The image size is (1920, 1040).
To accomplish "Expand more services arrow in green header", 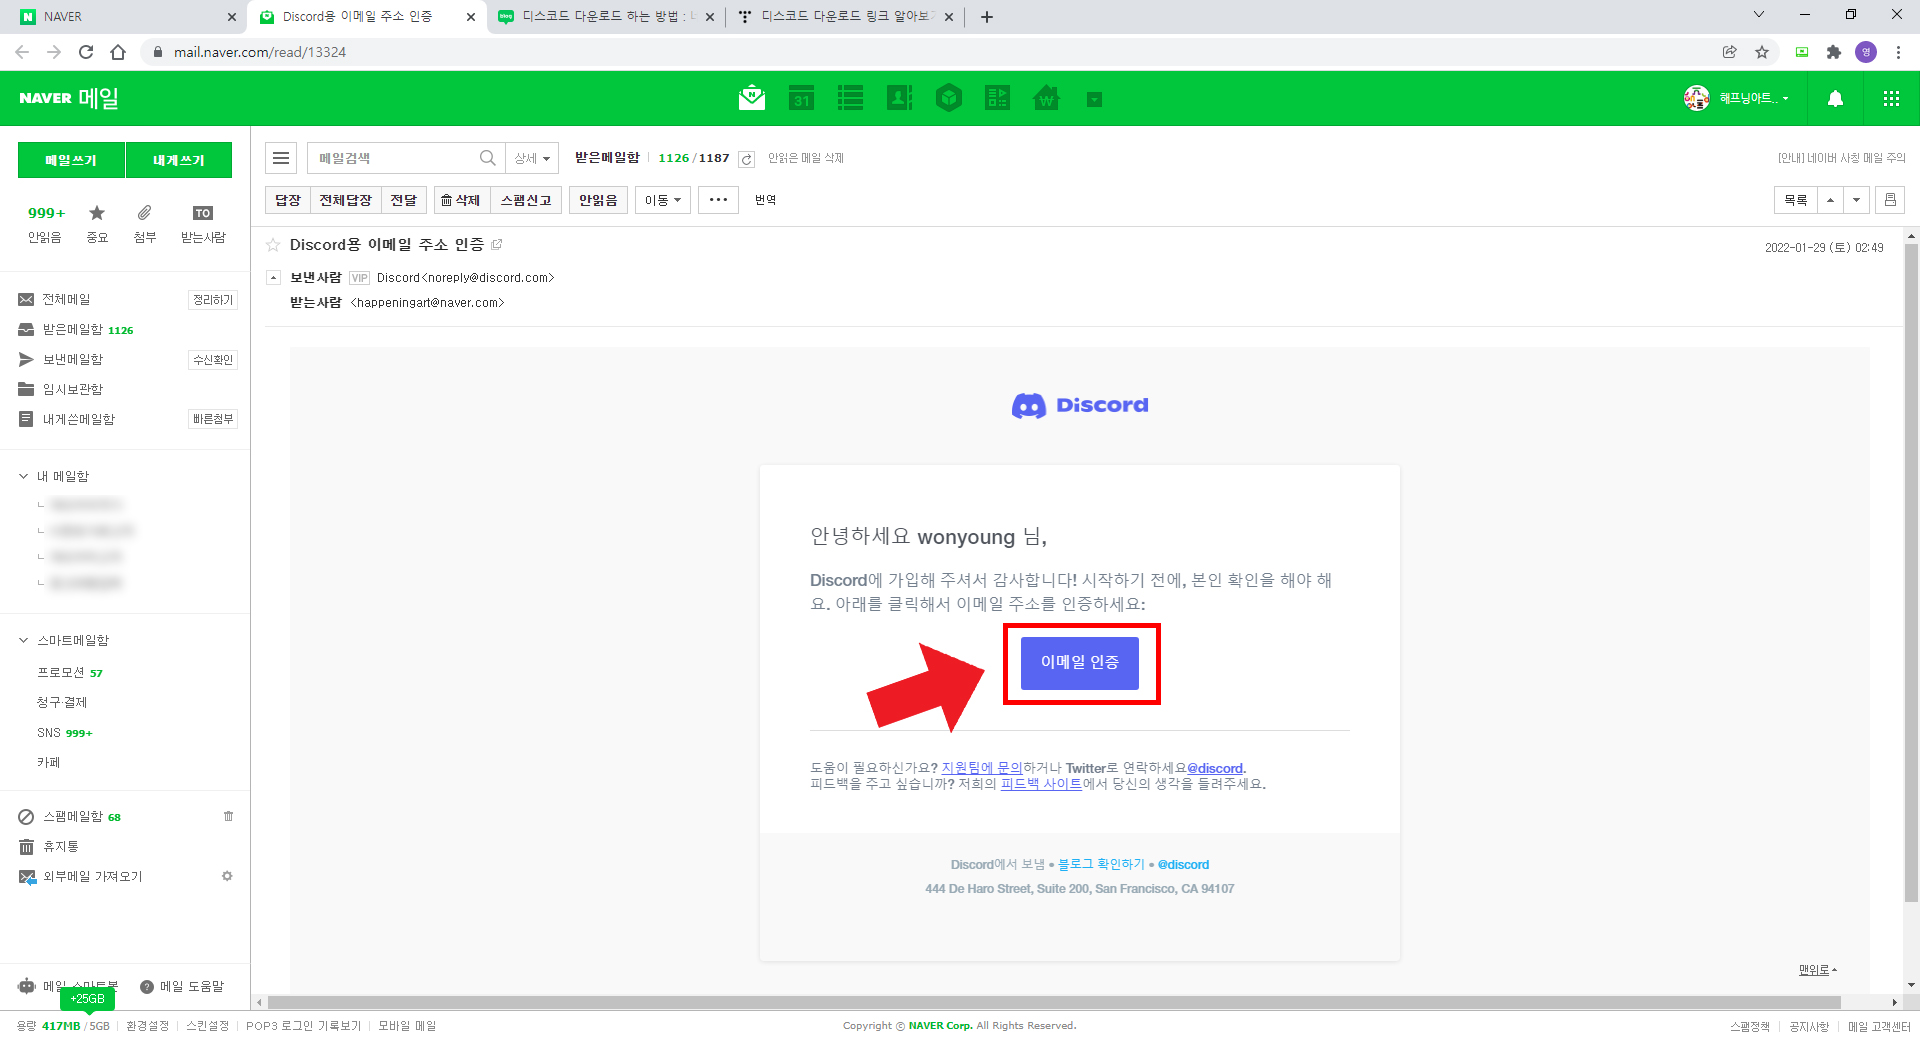I will point(1094,99).
